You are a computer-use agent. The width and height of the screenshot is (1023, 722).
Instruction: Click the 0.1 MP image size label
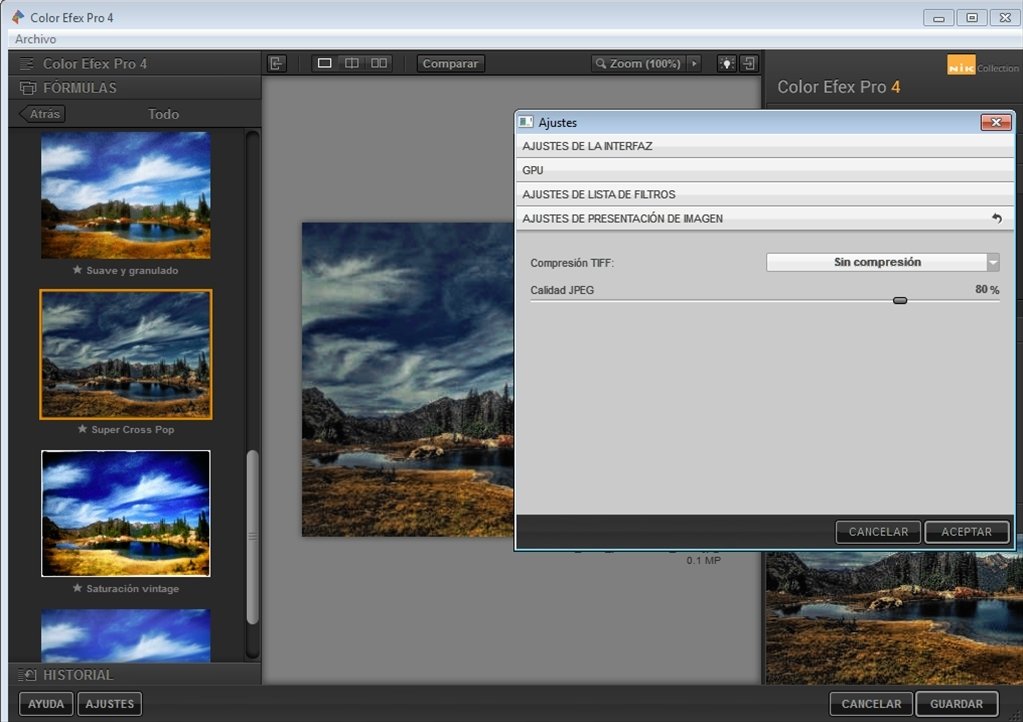pyautogui.click(x=703, y=560)
